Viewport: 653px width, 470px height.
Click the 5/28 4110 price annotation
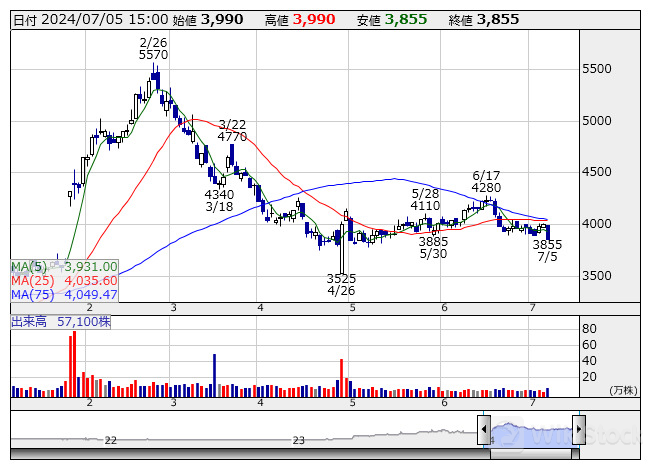point(426,199)
